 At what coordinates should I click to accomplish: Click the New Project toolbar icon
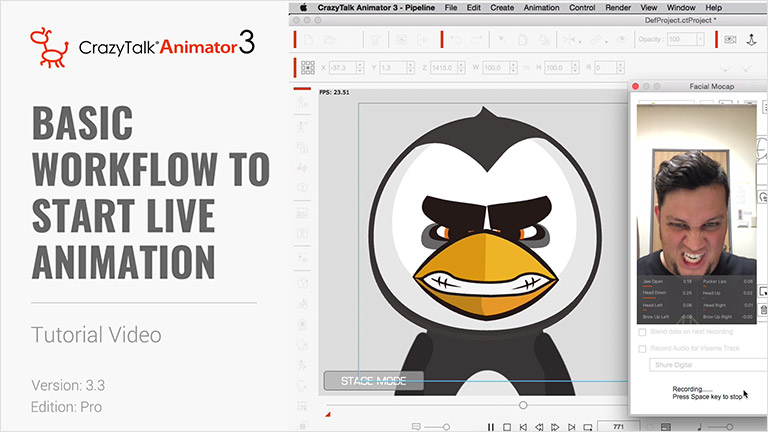coord(309,40)
